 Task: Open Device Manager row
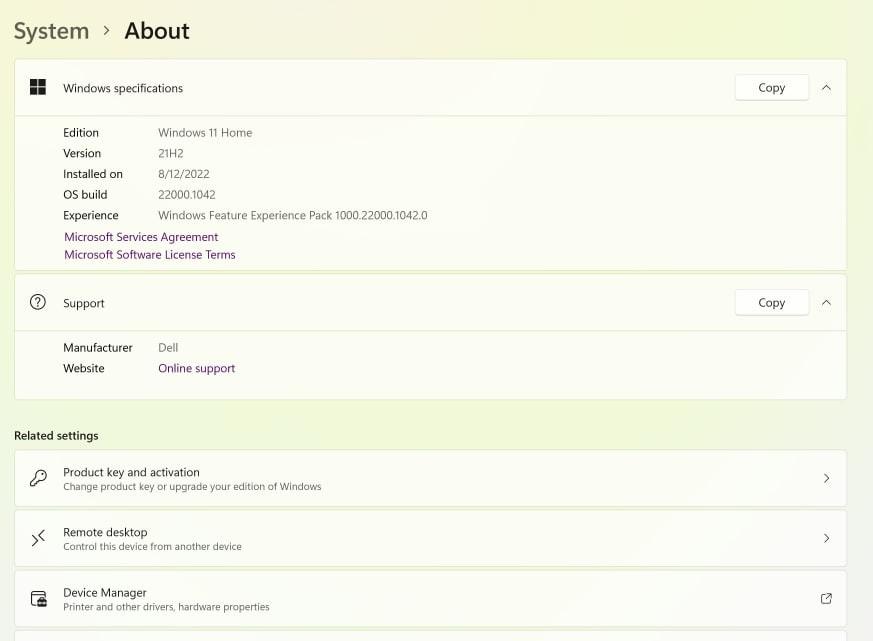[430, 599]
